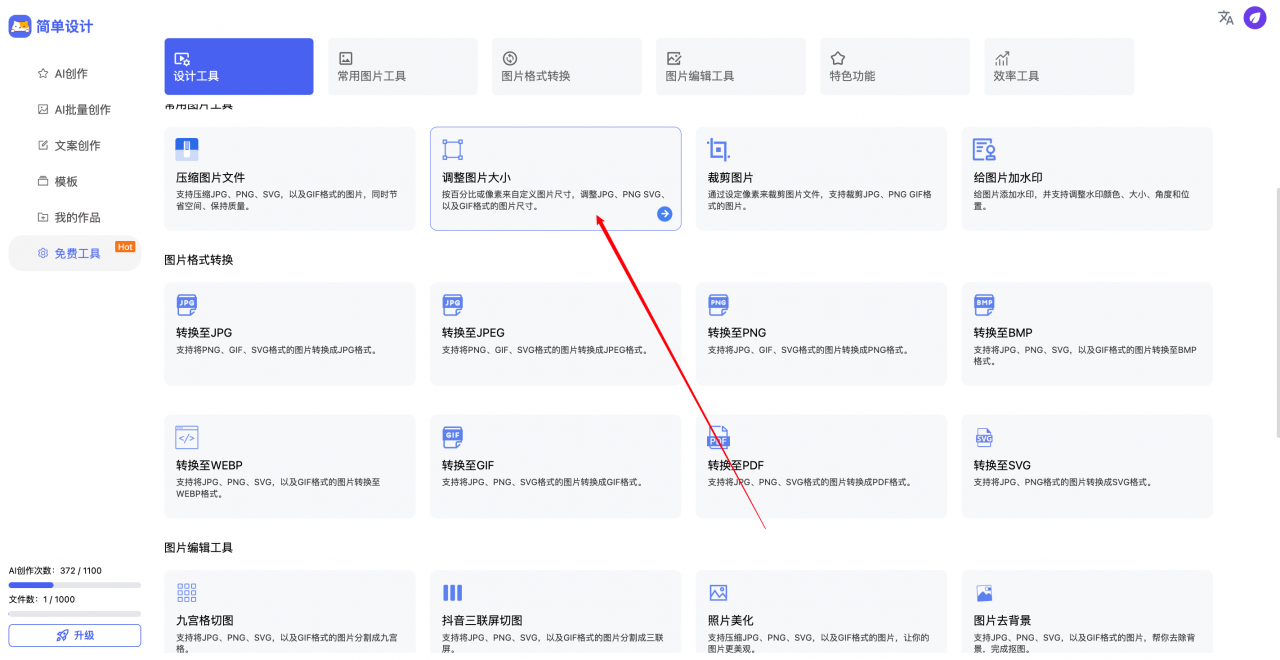Click the 九宫格切图 grid icon
Screen dimensions: 1280x660
pos(187,592)
